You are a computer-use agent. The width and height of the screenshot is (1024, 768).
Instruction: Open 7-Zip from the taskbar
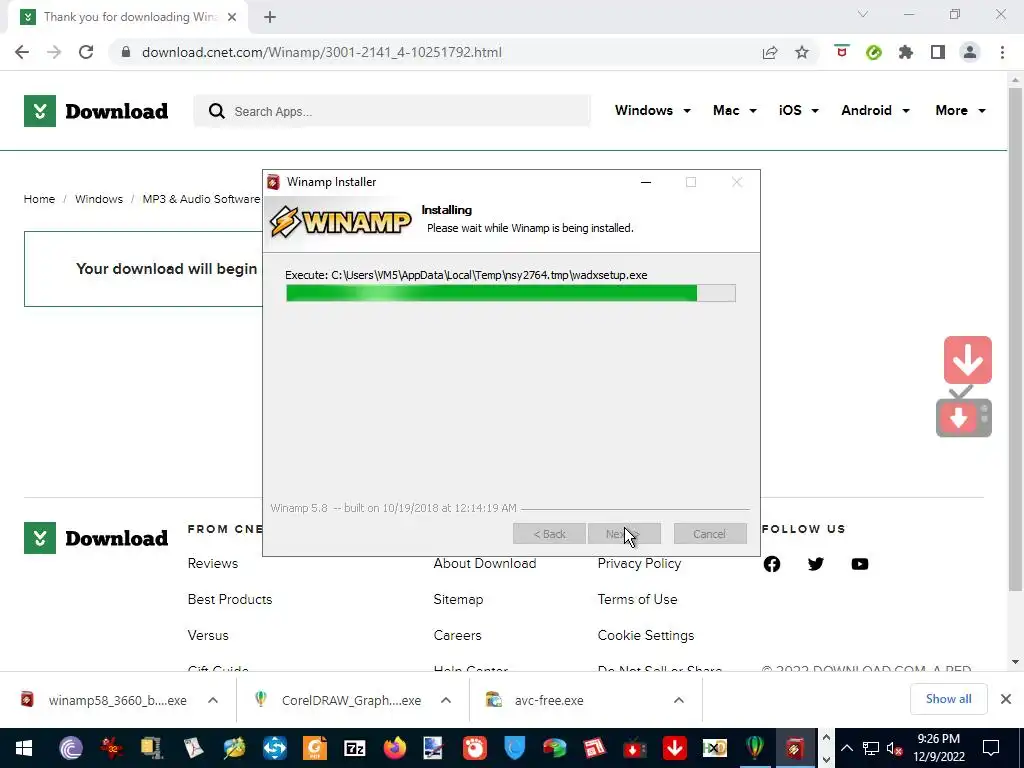pos(355,748)
